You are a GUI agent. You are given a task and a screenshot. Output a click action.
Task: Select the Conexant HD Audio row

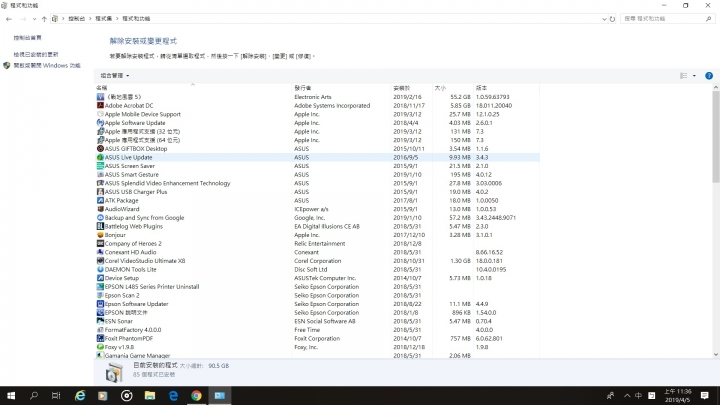[318, 252]
